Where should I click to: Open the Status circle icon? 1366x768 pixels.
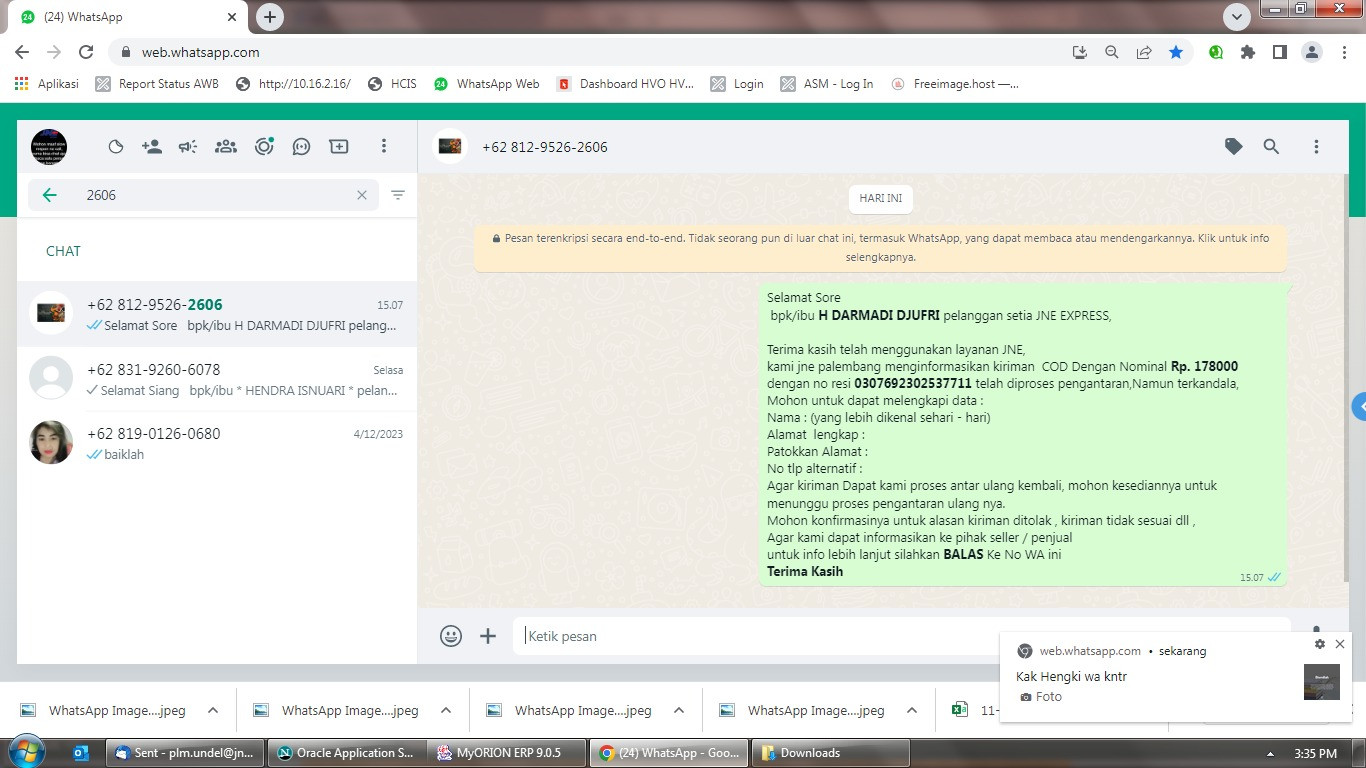point(264,147)
